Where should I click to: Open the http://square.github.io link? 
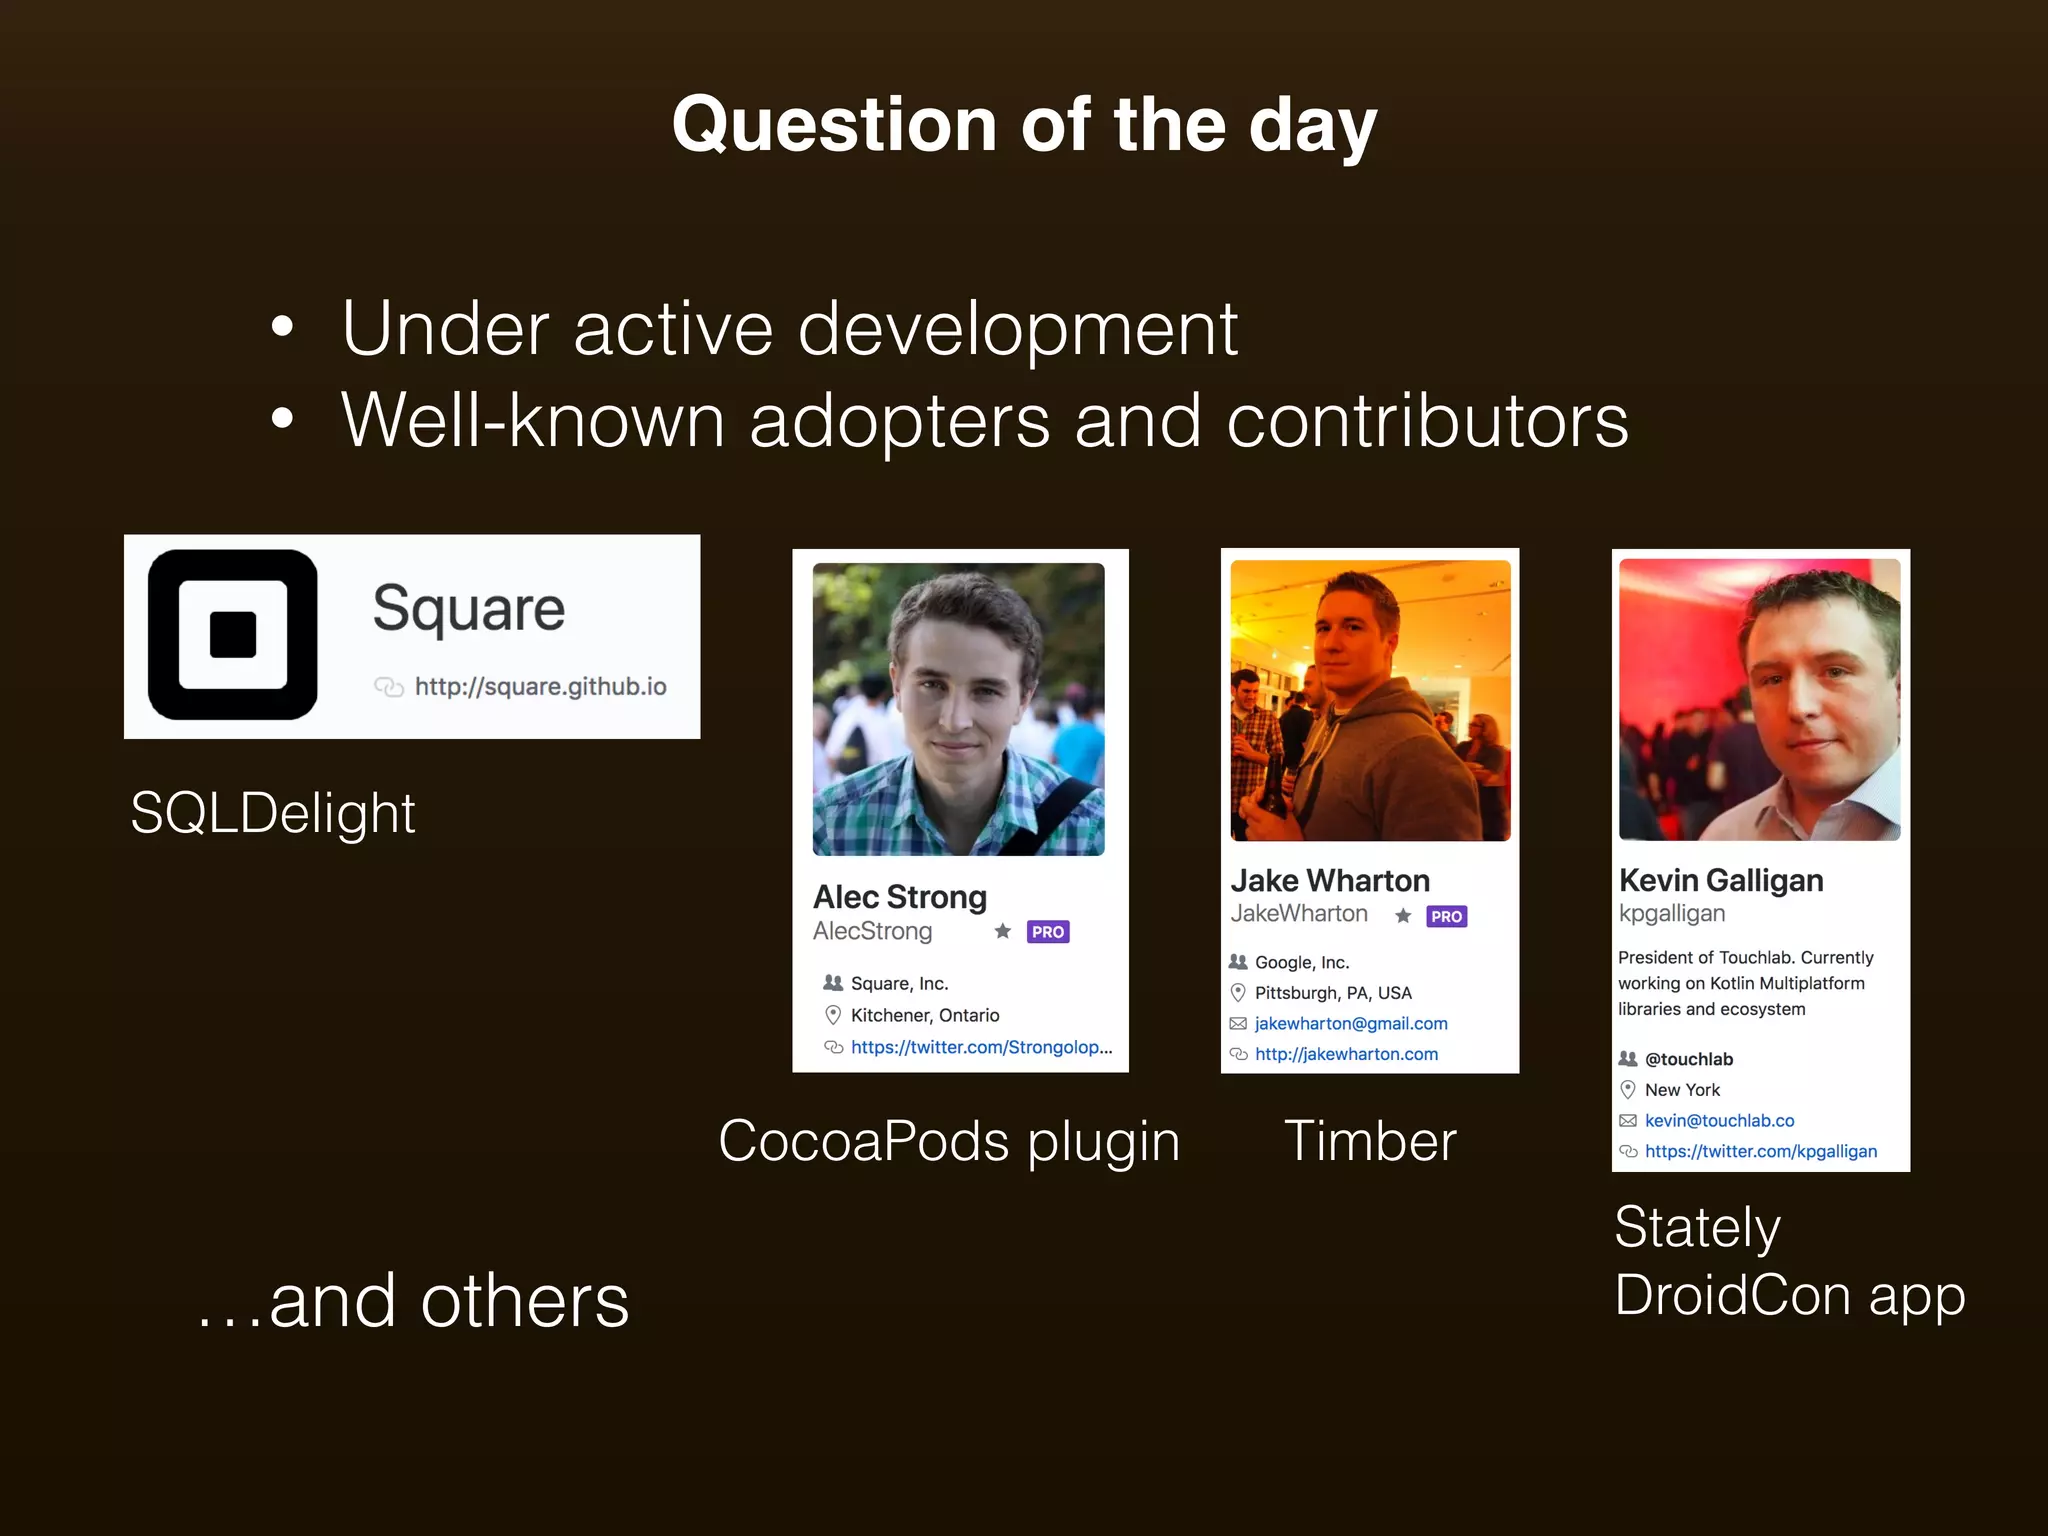[540, 687]
